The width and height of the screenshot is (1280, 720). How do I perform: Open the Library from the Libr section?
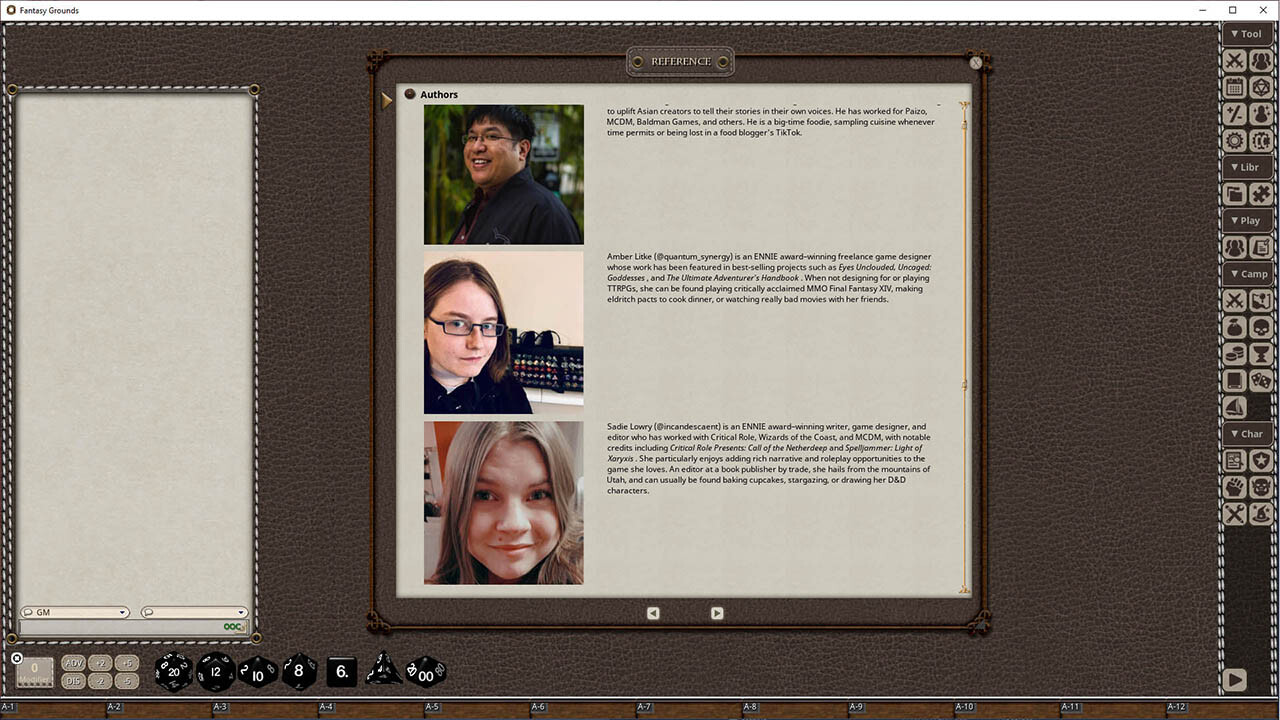[x=1236, y=193]
